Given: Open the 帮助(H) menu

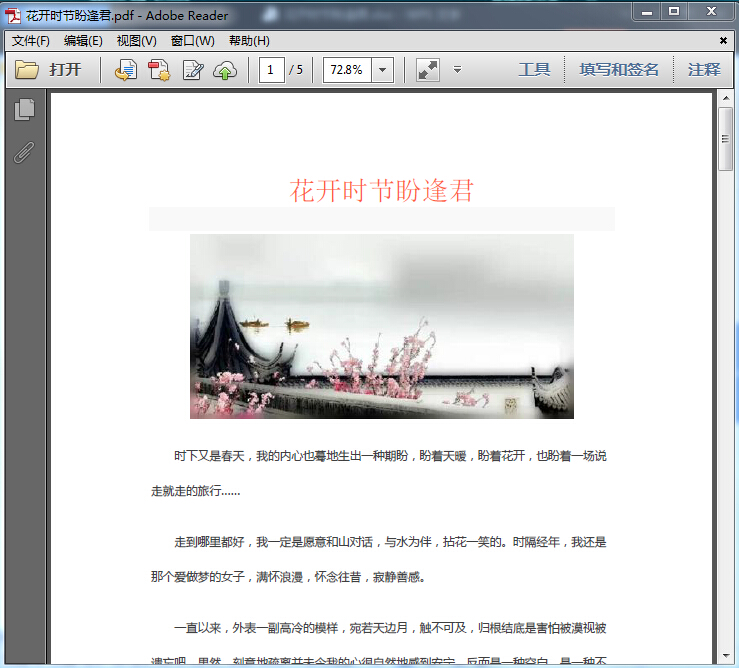Looking at the screenshot, I should tap(249, 41).
